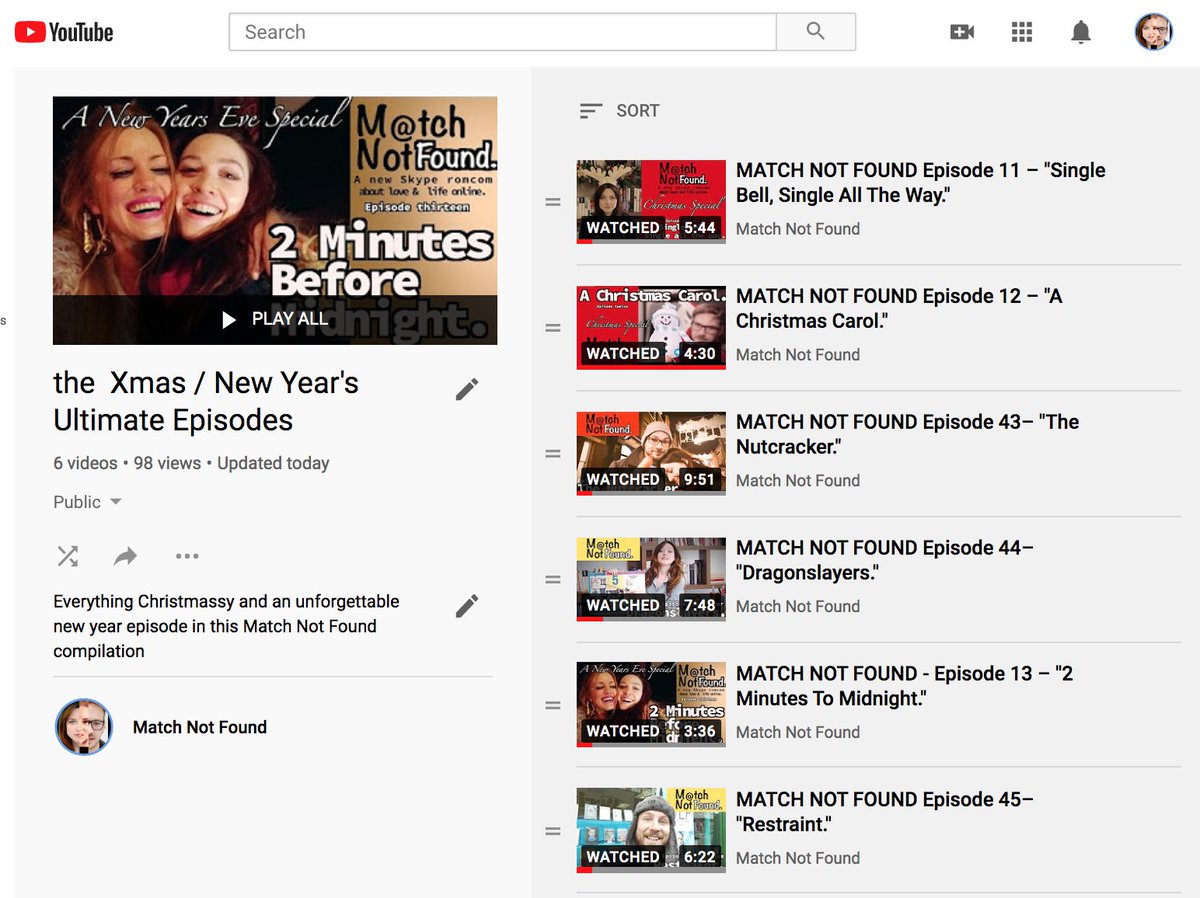Viewport: 1200px width, 898px height.
Task: Grab the drag handle for Episode 13
Action: [553, 706]
